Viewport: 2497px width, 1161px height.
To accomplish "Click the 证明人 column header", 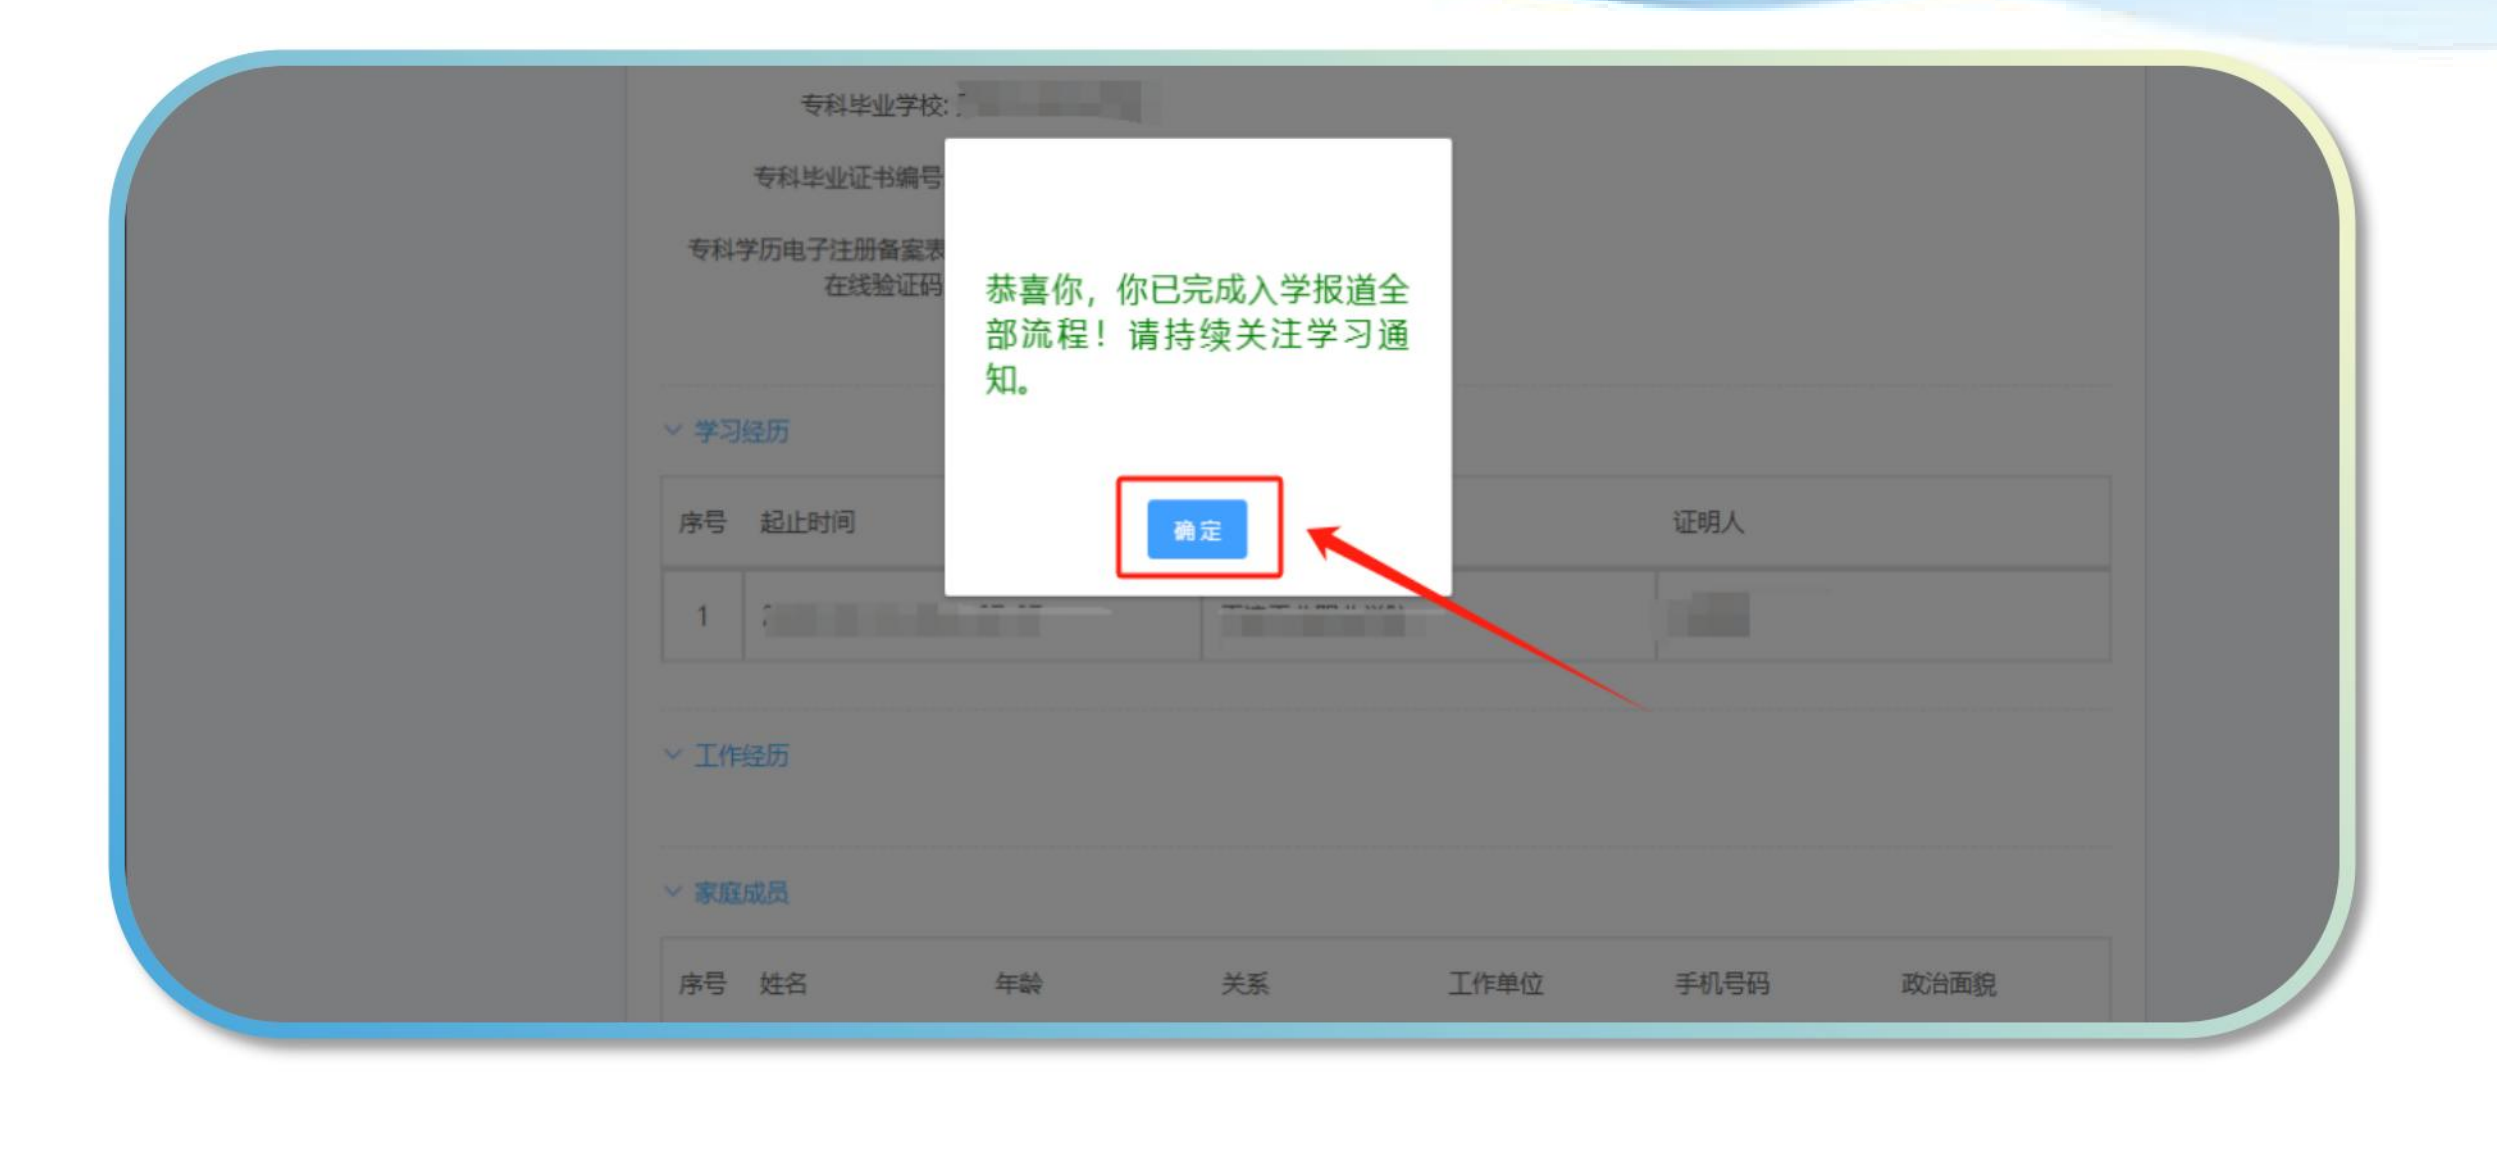I will 1708,522.
